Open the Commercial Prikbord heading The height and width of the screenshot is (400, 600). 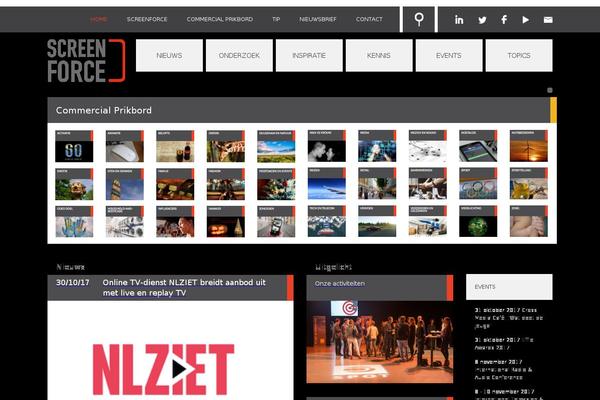pyautogui.click(x=104, y=110)
